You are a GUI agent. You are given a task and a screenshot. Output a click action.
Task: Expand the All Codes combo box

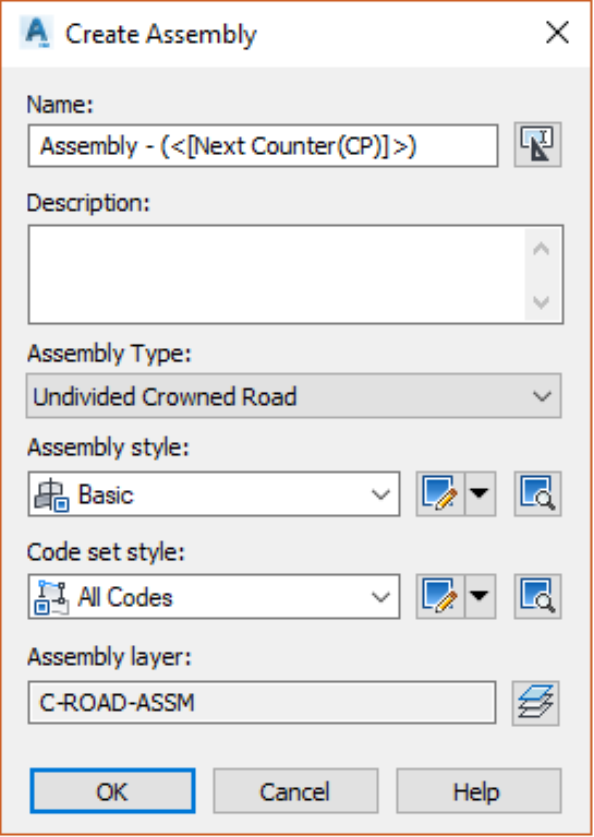tap(214, 596)
